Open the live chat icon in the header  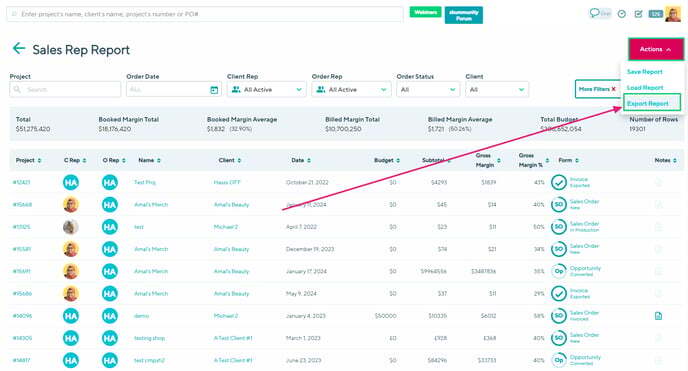click(600, 13)
